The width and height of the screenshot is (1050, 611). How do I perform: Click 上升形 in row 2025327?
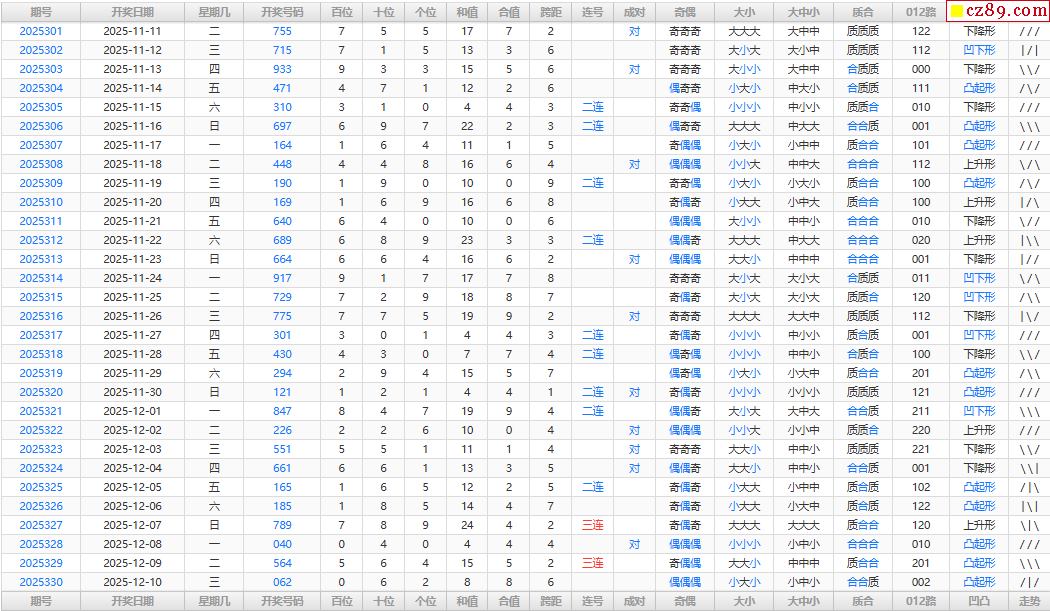tap(979, 525)
